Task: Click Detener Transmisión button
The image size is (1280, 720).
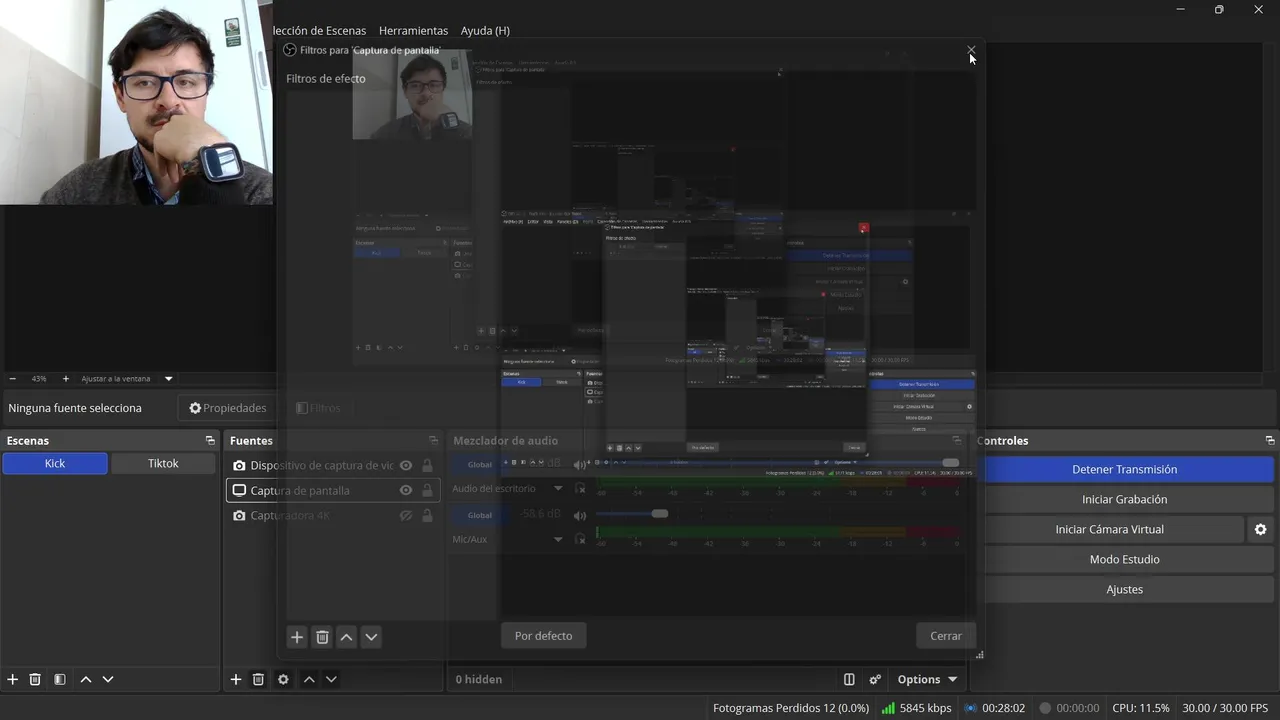Action: coord(1124,469)
